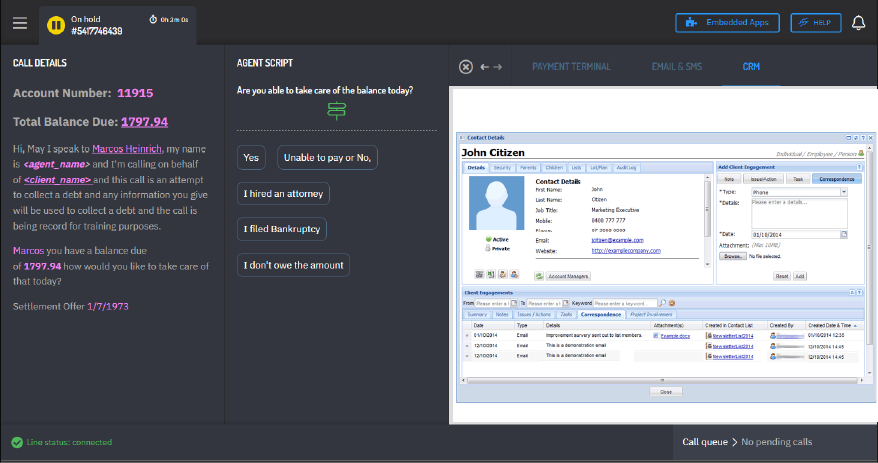Click the keyword search magnifier icon
The height and width of the screenshot is (463, 878).
click(662, 303)
